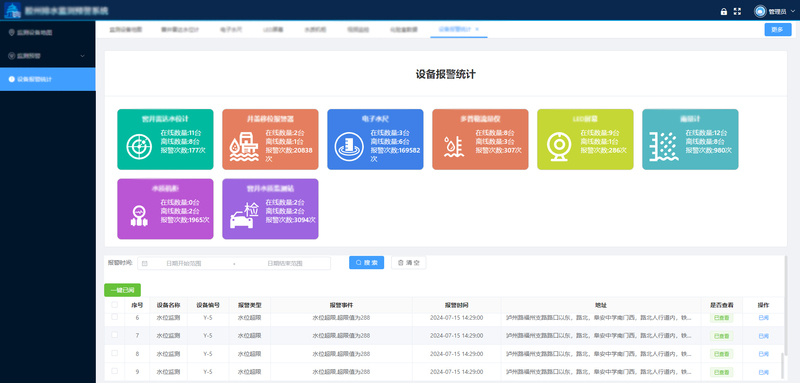Close the 设备报警统计 tab with its x
This screenshot has height=383, width=800.
(x=477, y=30)
